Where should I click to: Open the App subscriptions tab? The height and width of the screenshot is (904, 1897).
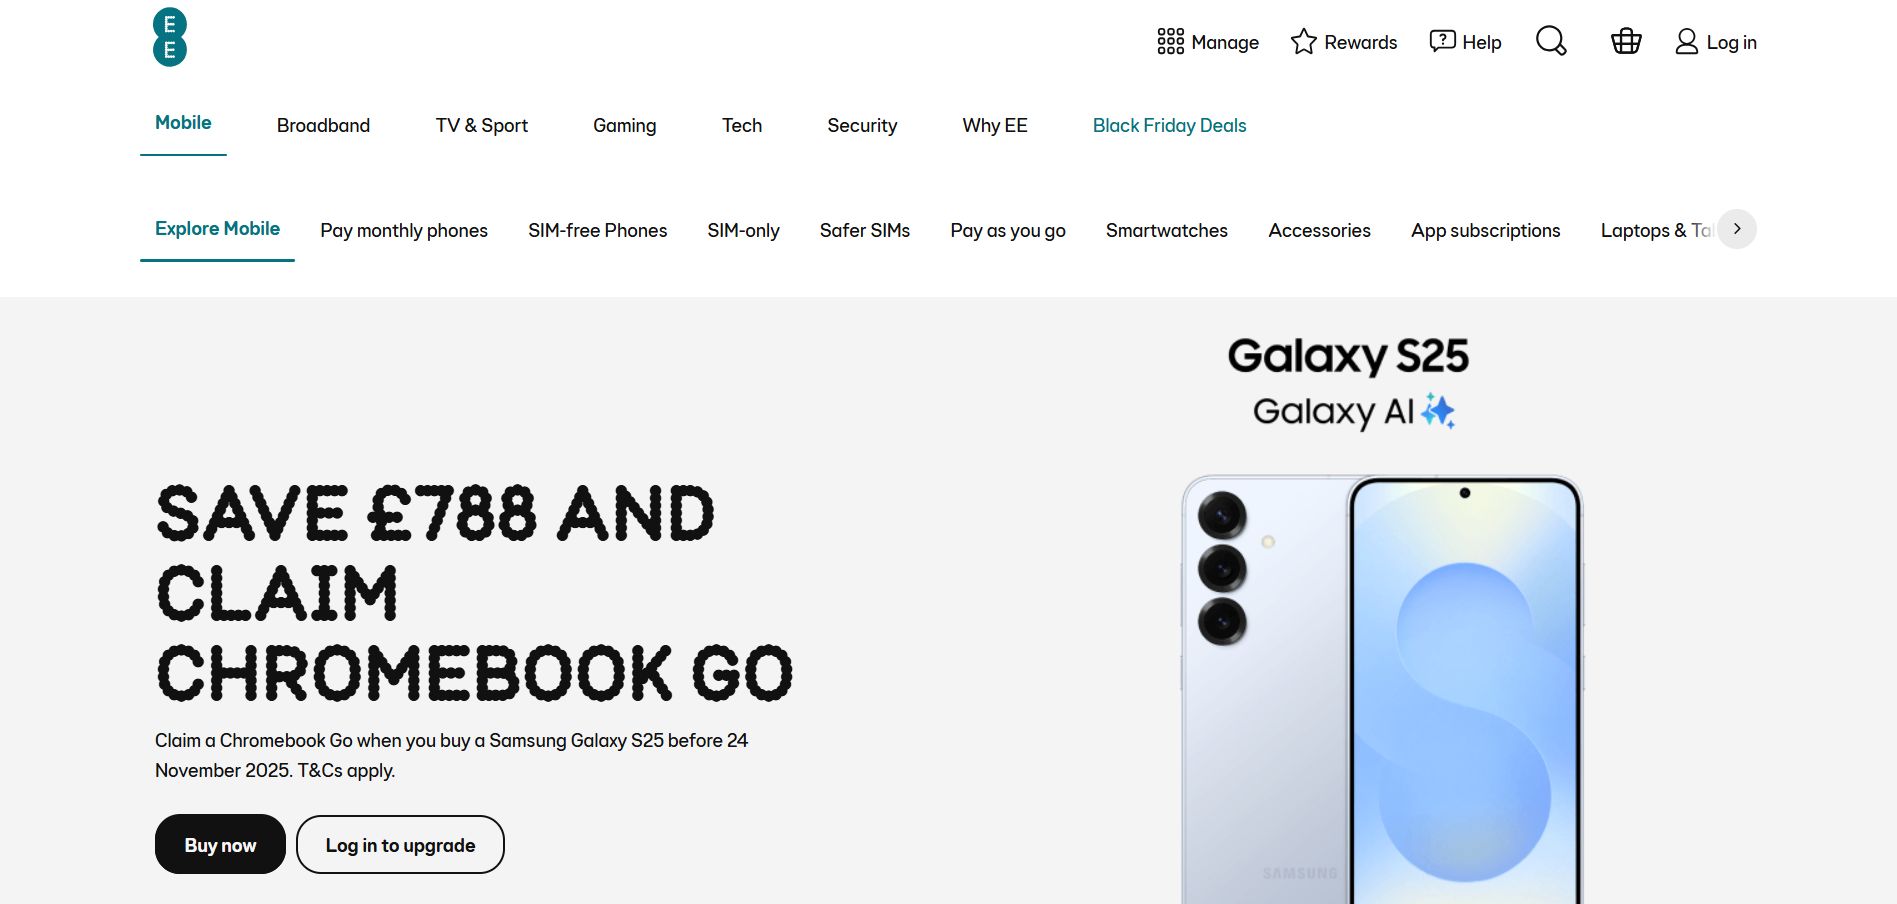pos(1485,230)
